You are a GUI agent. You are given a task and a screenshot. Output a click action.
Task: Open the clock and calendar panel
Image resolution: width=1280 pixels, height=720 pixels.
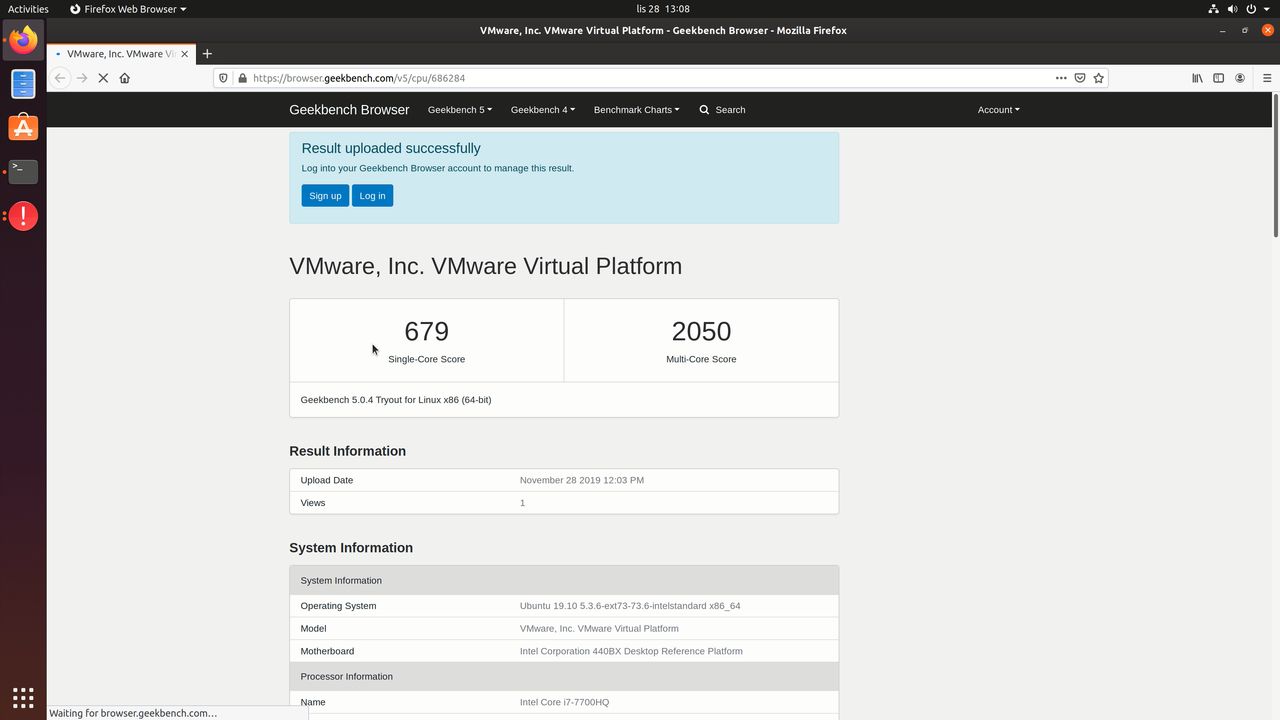663,9
